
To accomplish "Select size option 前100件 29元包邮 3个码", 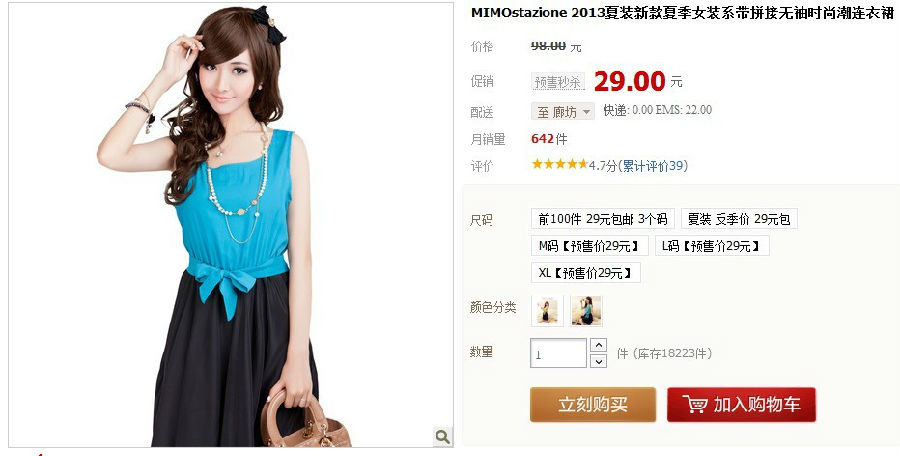I will click(603, 219).
